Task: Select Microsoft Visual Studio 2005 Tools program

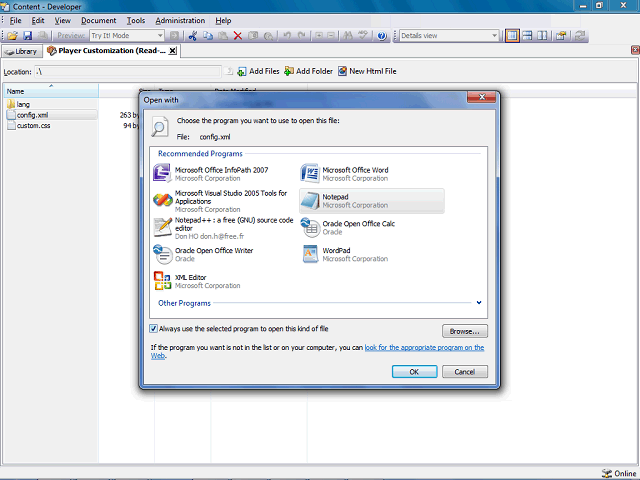Action: click(x=223, y=201)
